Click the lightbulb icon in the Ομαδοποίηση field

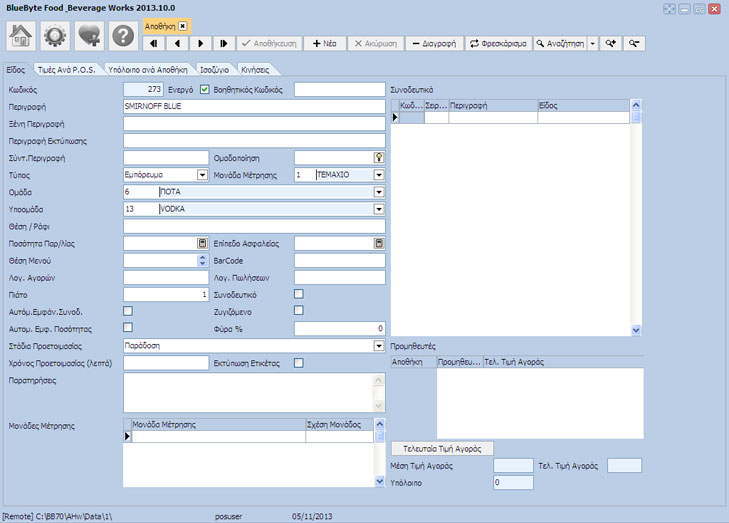(379, 157)
